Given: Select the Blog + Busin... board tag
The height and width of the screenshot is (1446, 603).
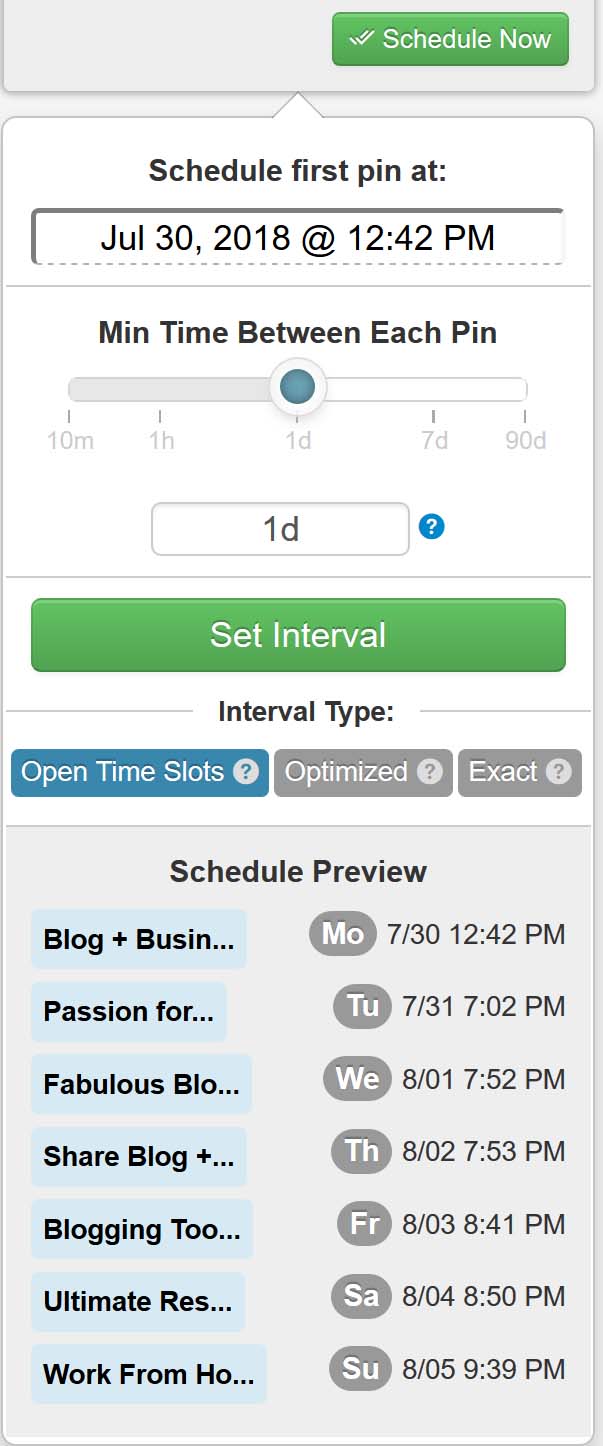Looking at the screenshot, I should (139, 939).
